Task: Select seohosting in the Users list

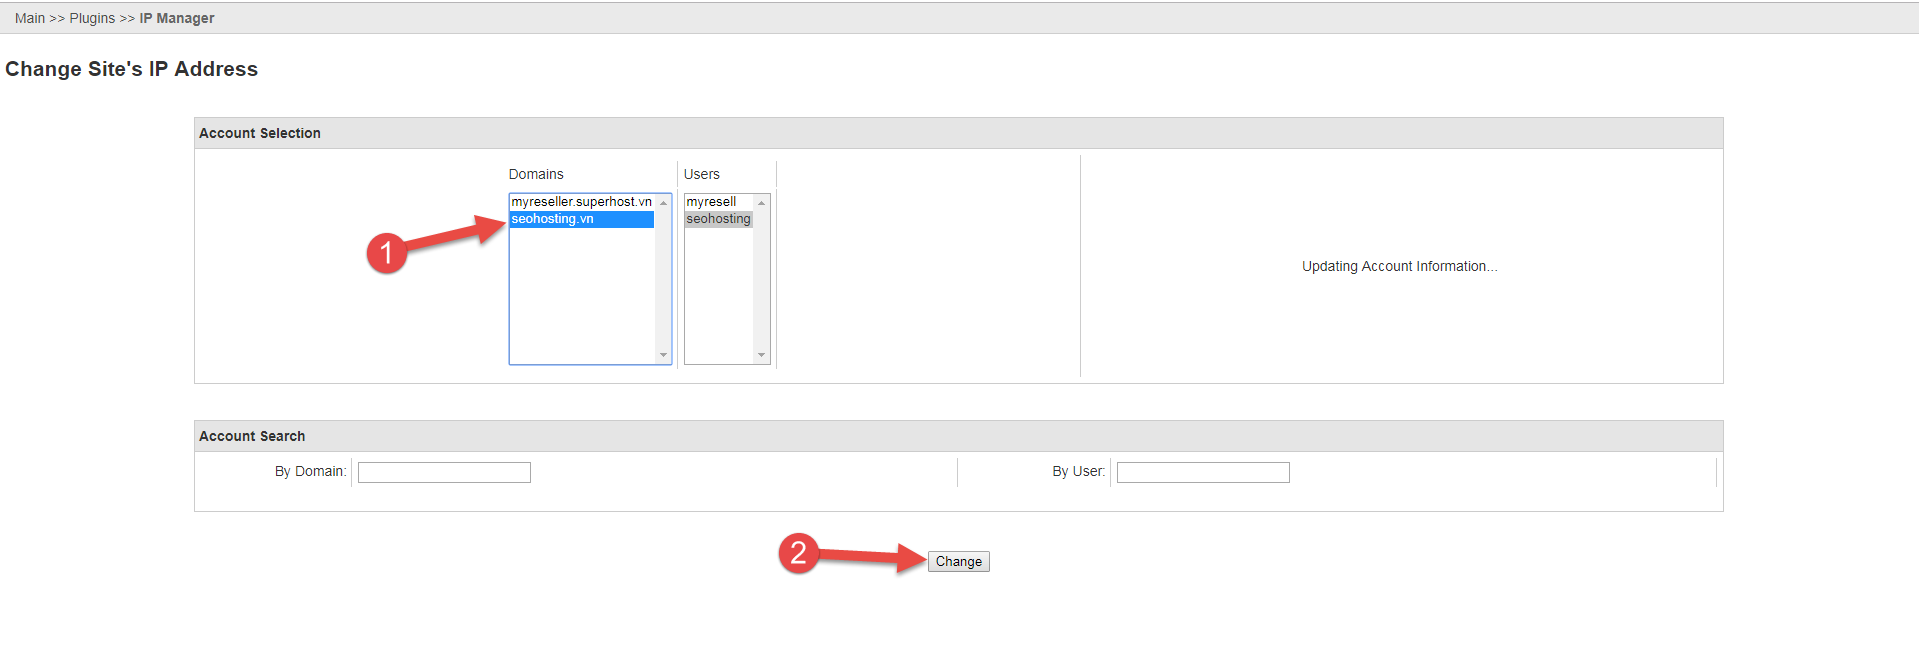Action: click(718, 219)
